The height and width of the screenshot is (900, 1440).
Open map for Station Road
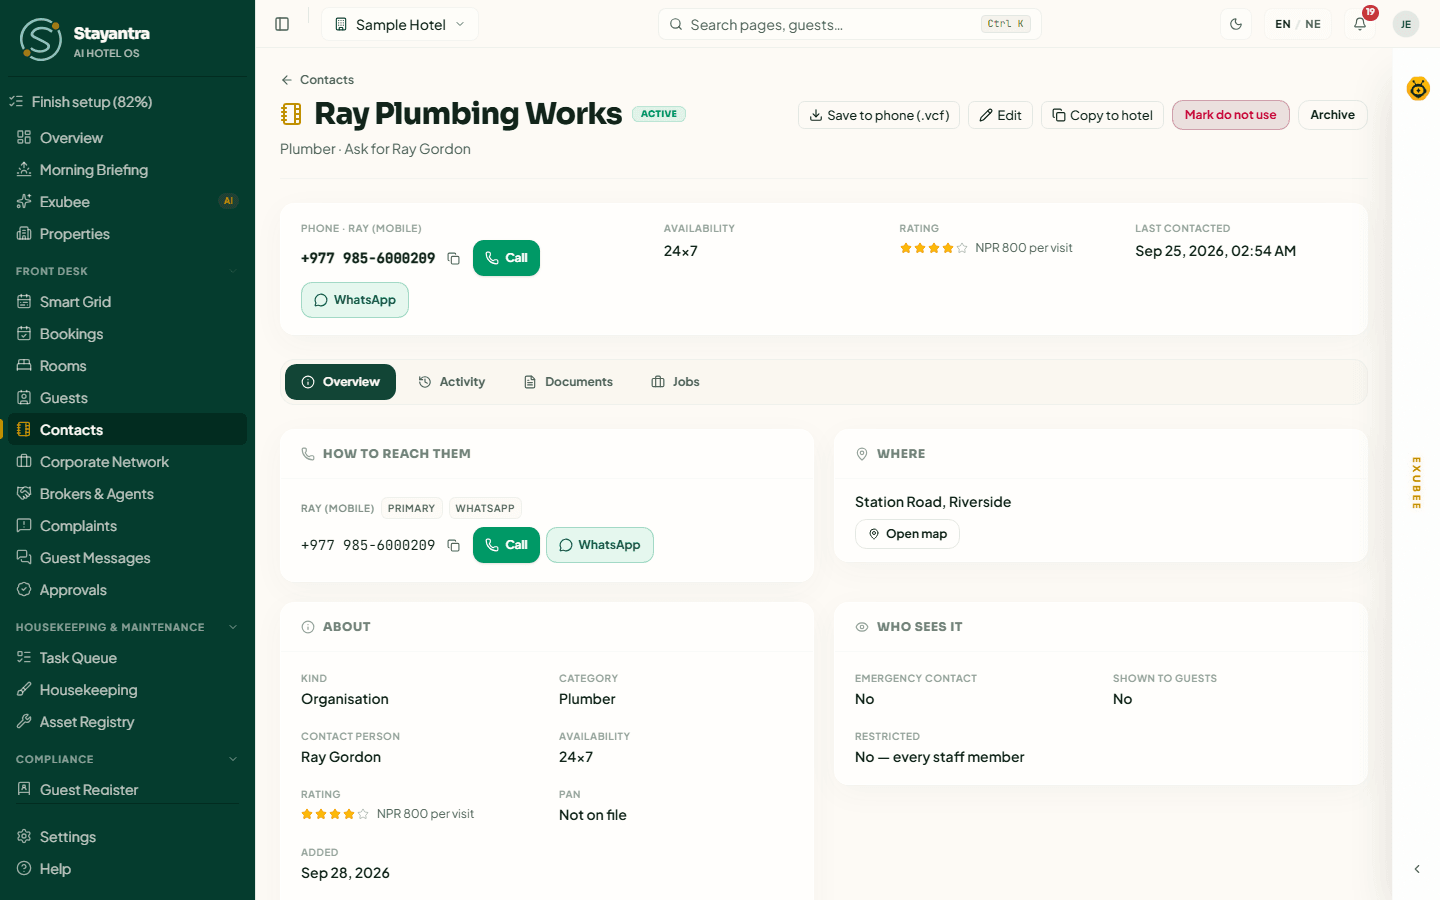point(907,534)
